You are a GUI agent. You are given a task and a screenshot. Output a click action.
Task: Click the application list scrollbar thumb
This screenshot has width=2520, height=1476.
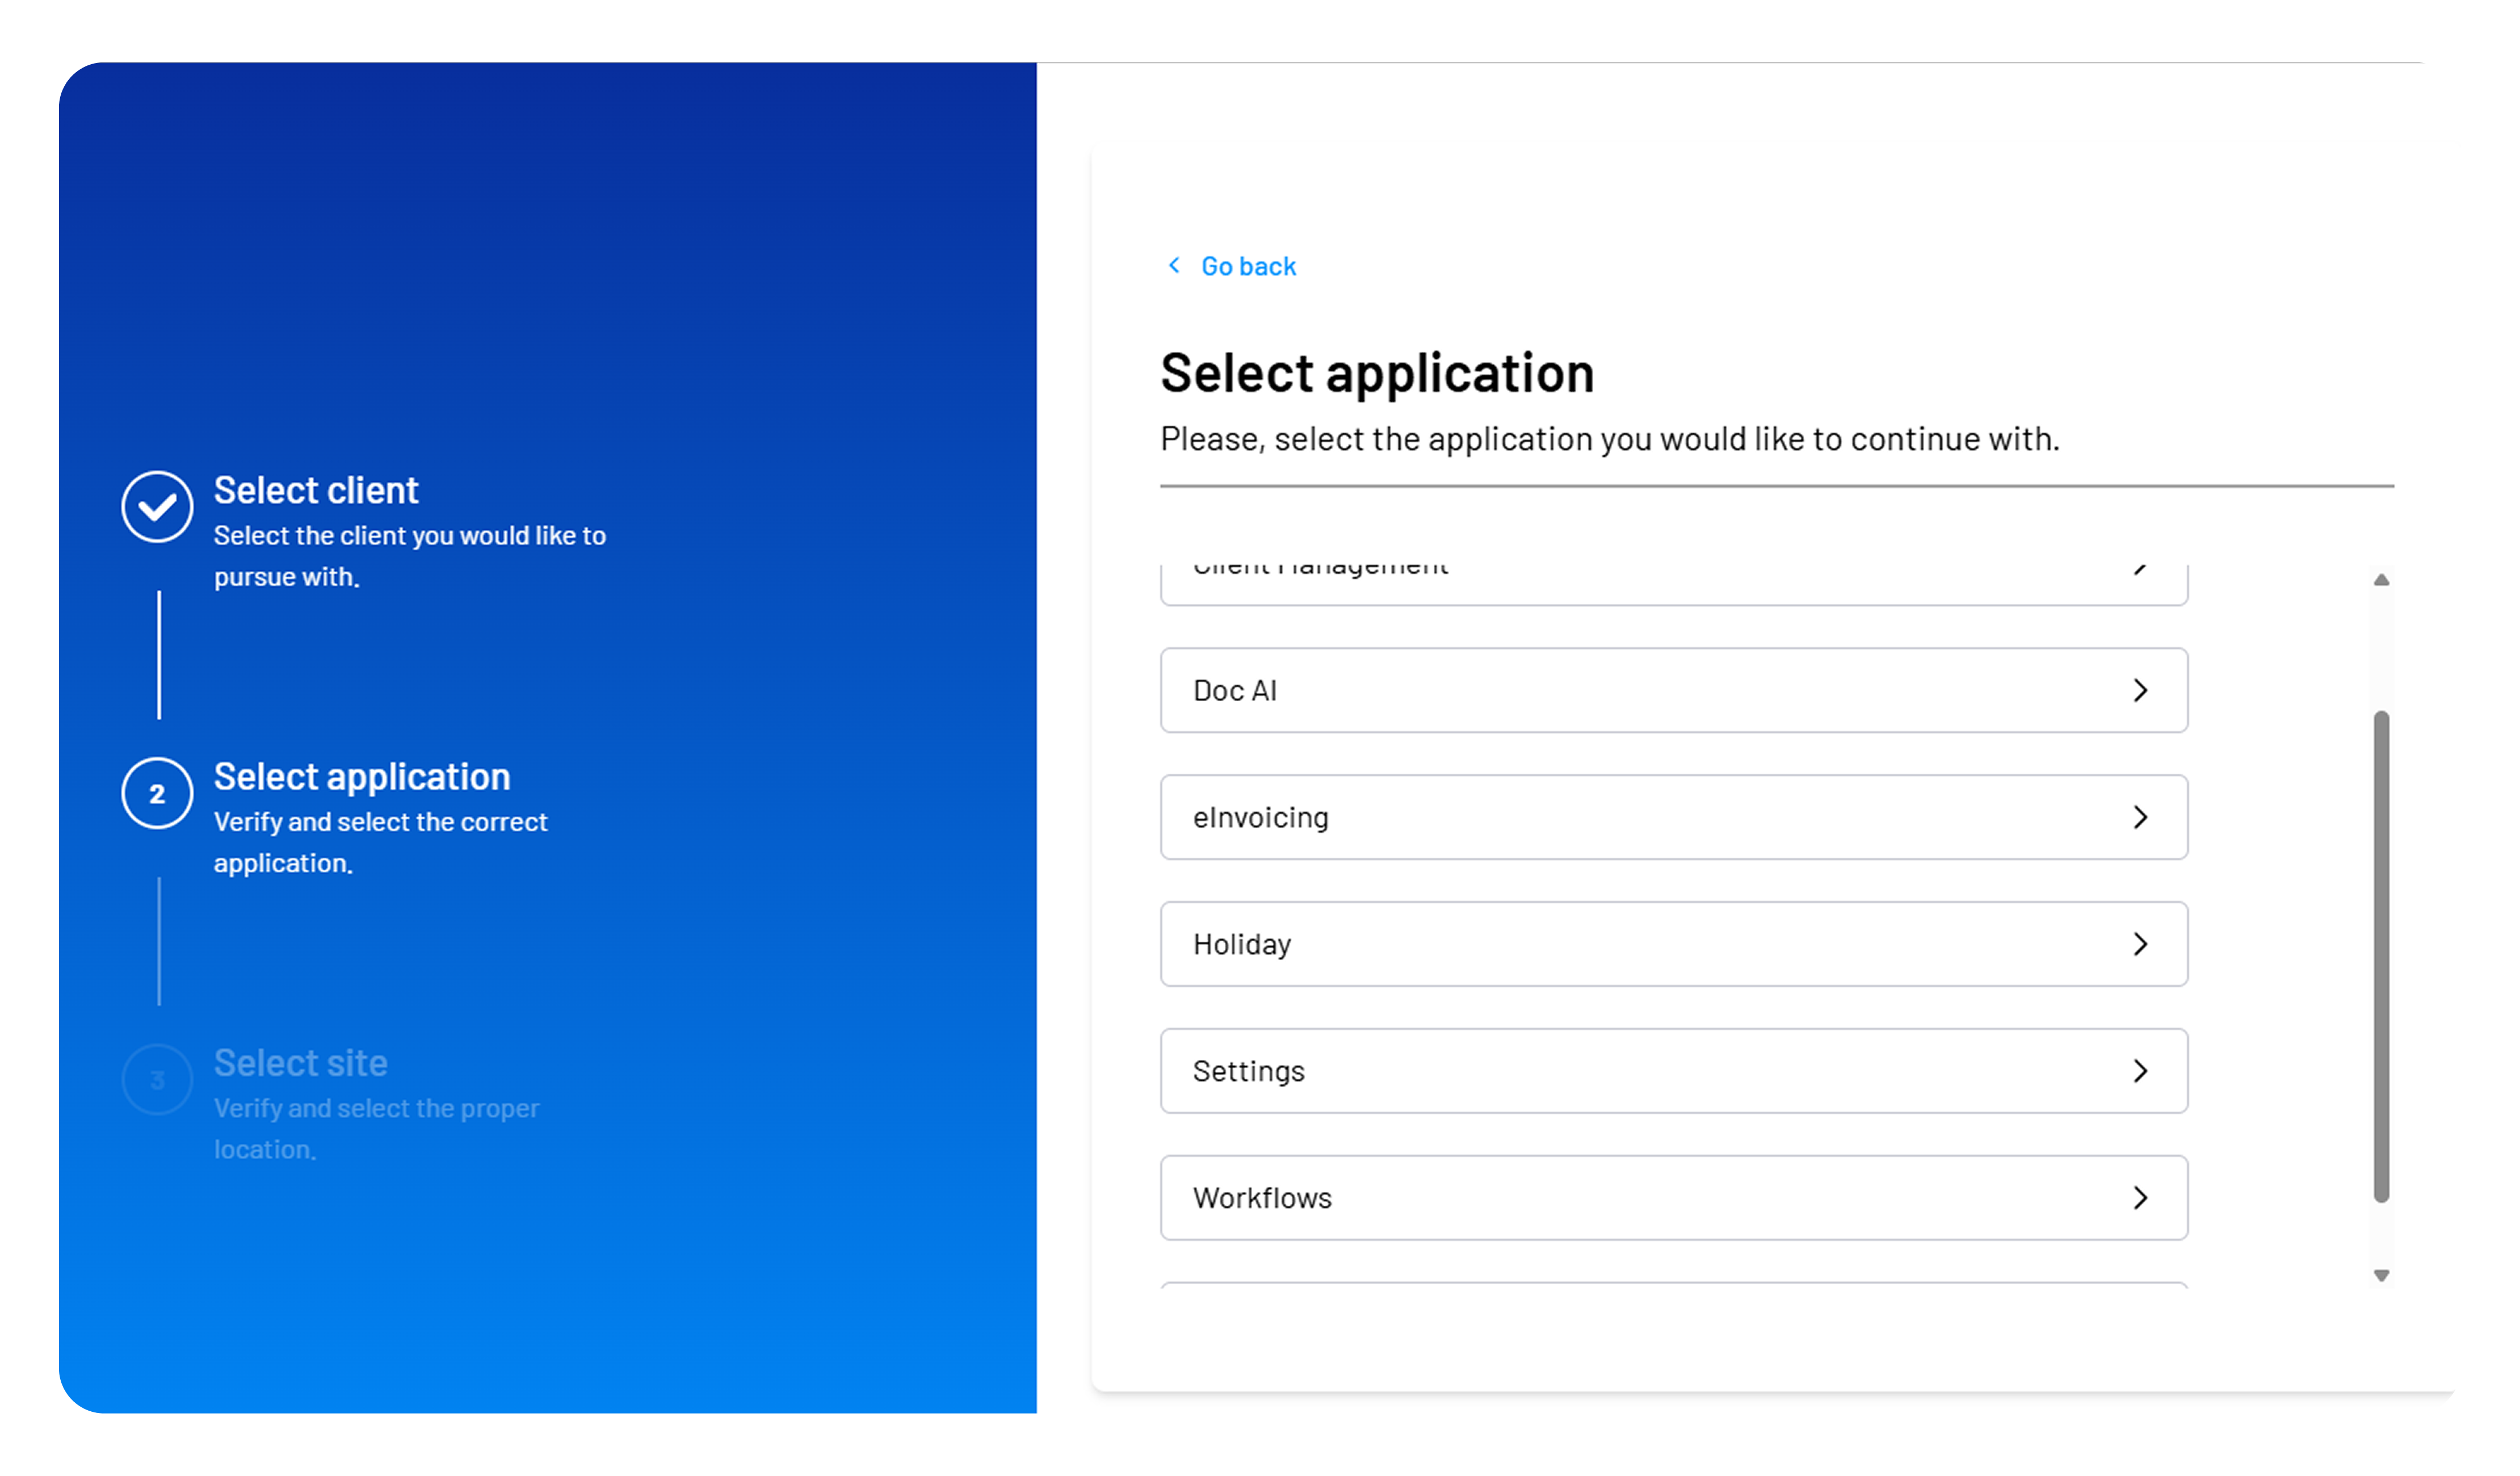coord(2381,956)
